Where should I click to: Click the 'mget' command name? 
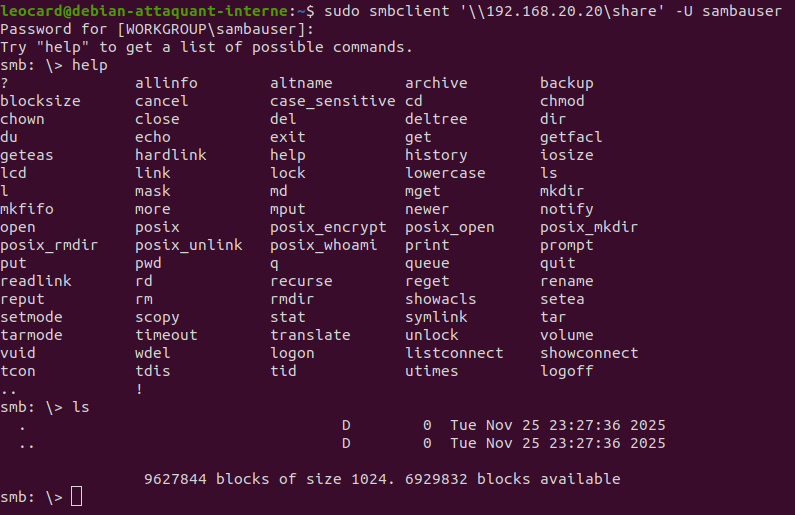[x=423, y=191]
